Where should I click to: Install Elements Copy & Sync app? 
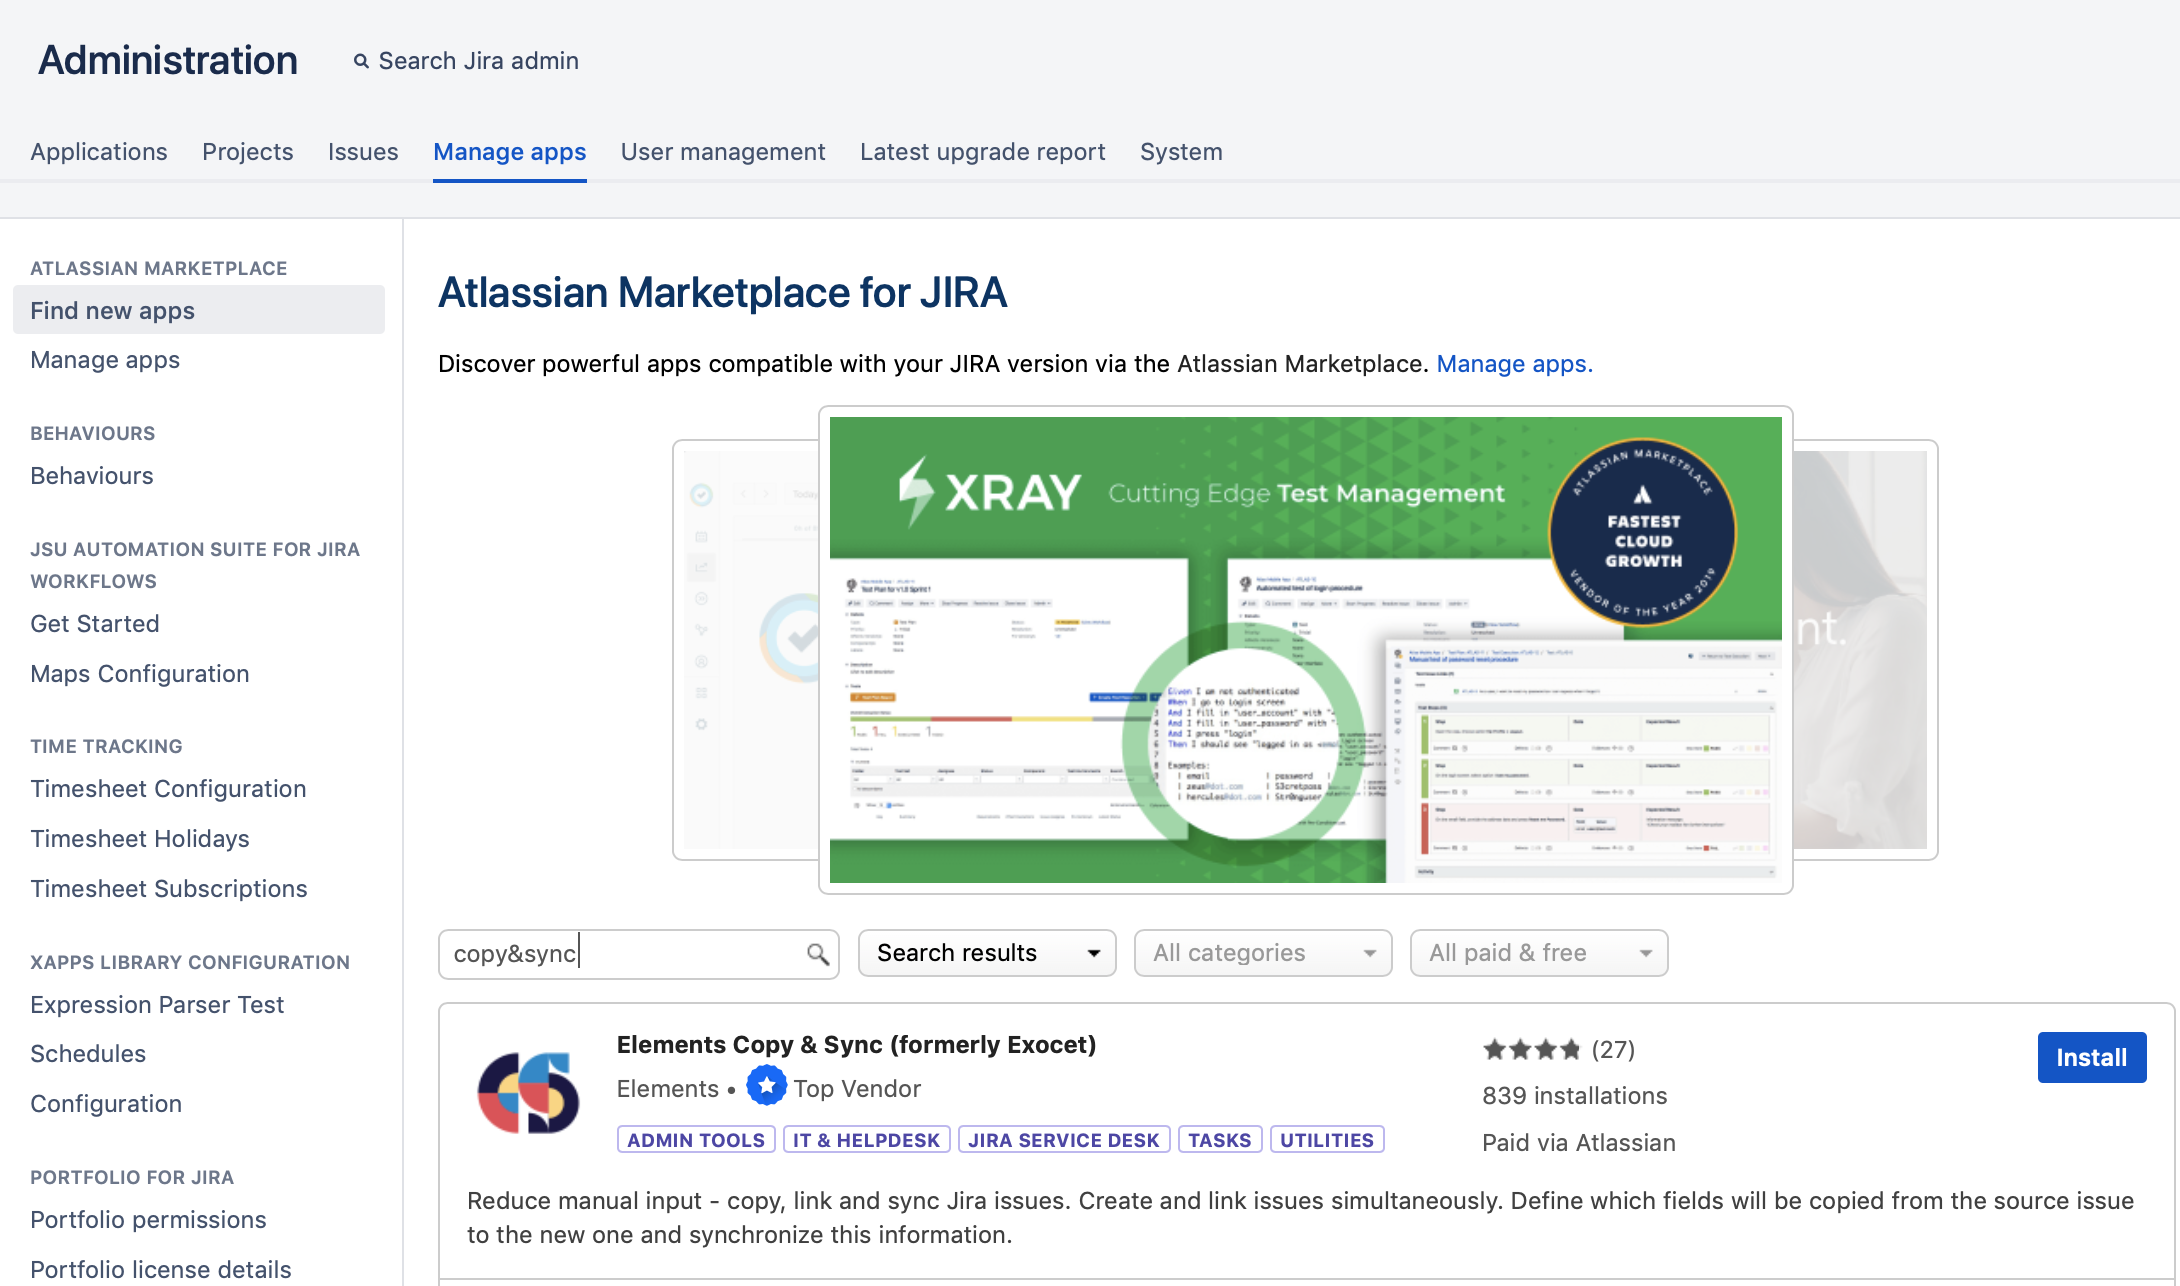[2091, 1058]
